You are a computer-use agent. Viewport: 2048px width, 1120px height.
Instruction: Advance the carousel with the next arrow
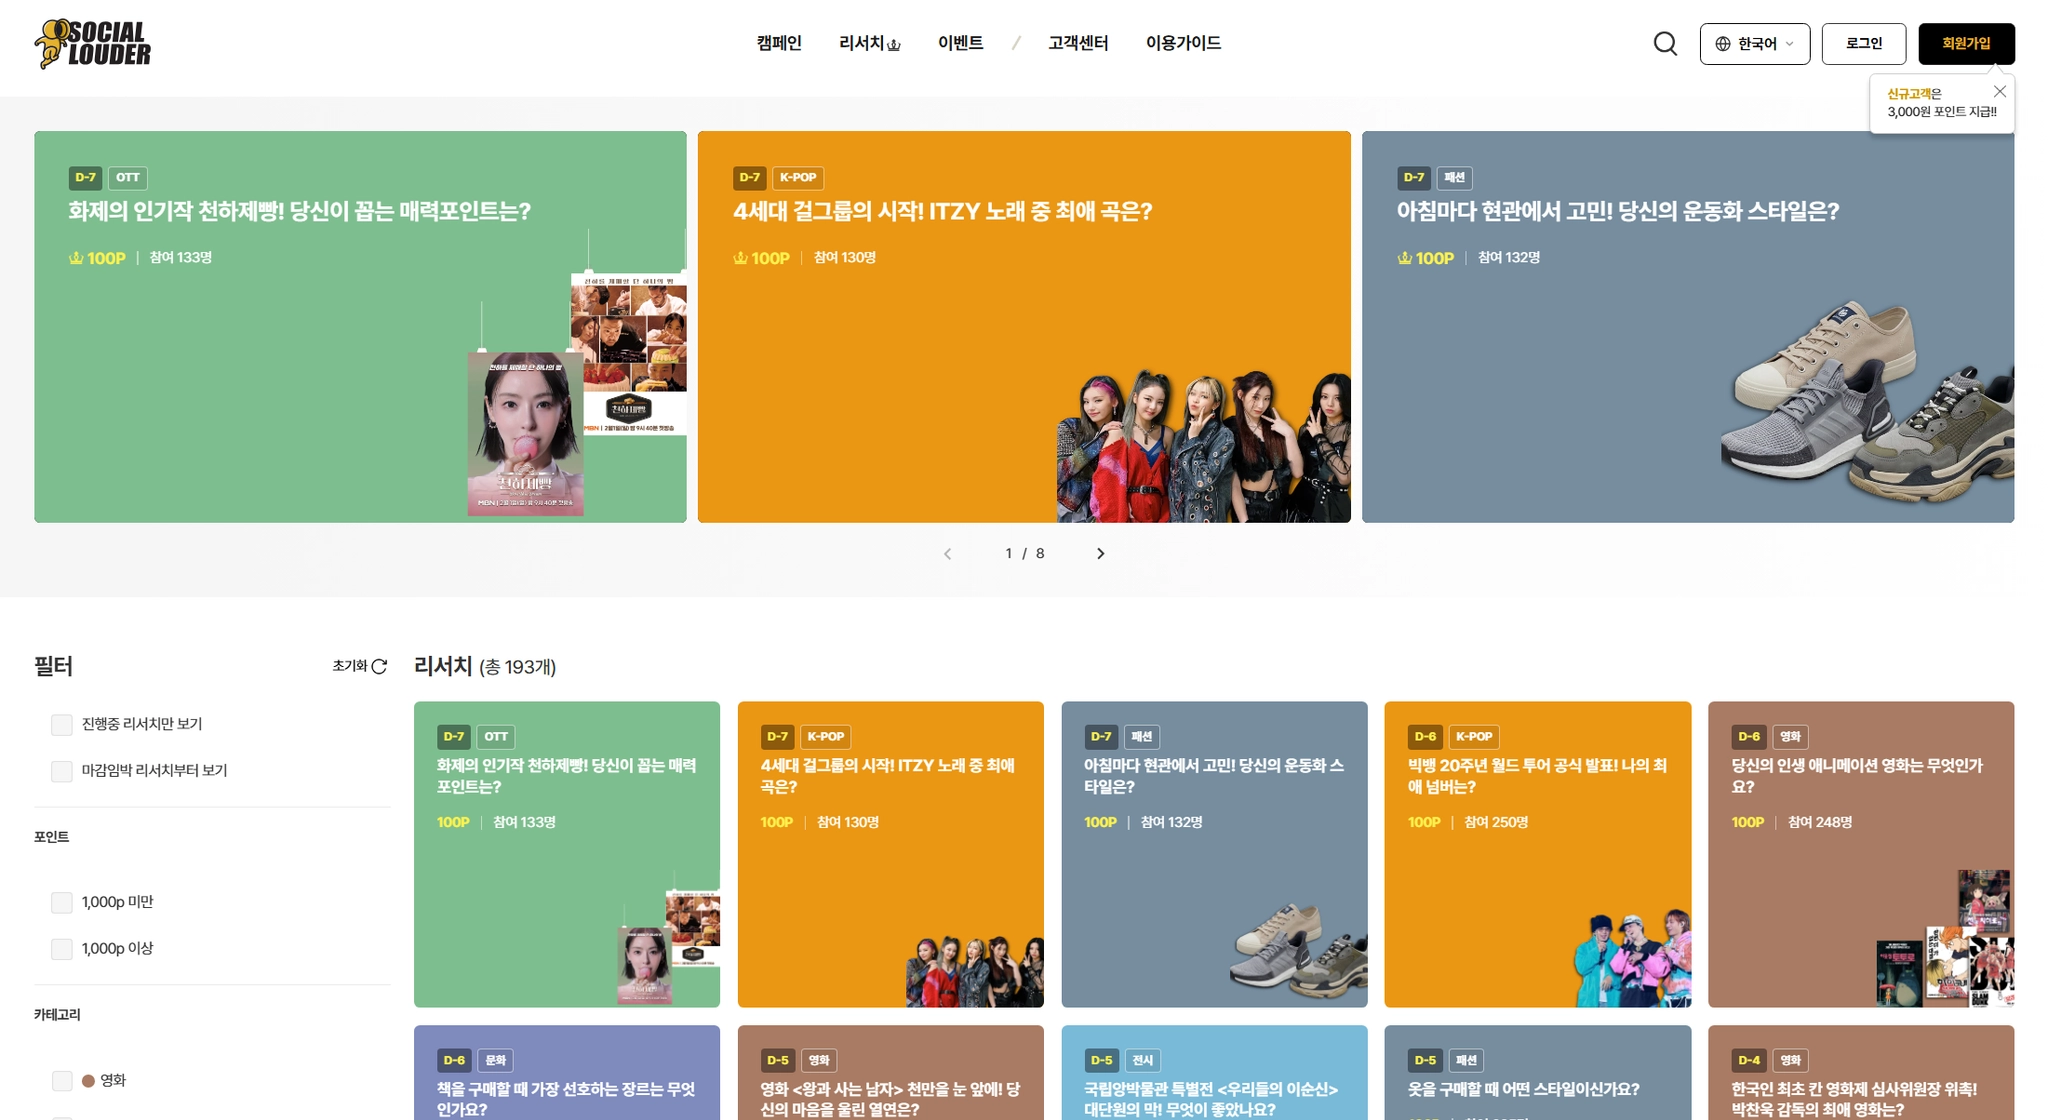[1101, 553]
